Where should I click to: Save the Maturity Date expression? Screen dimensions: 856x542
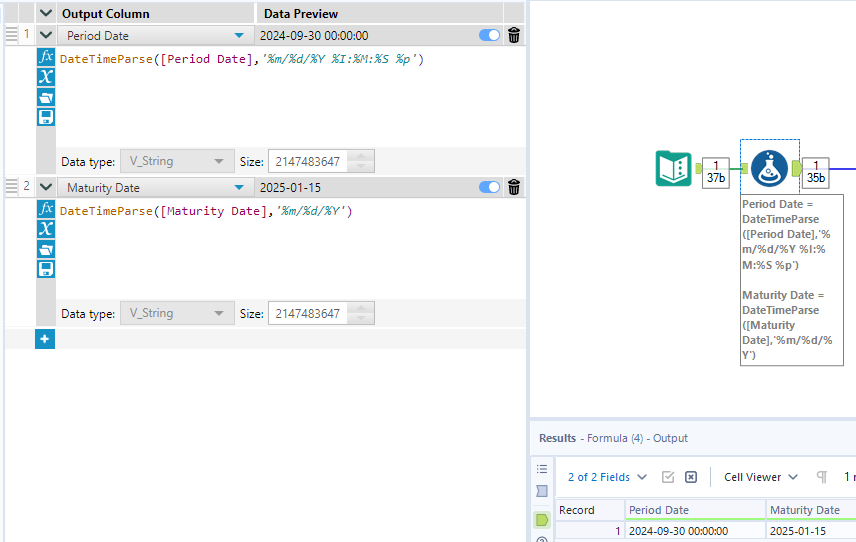[46, 269]
